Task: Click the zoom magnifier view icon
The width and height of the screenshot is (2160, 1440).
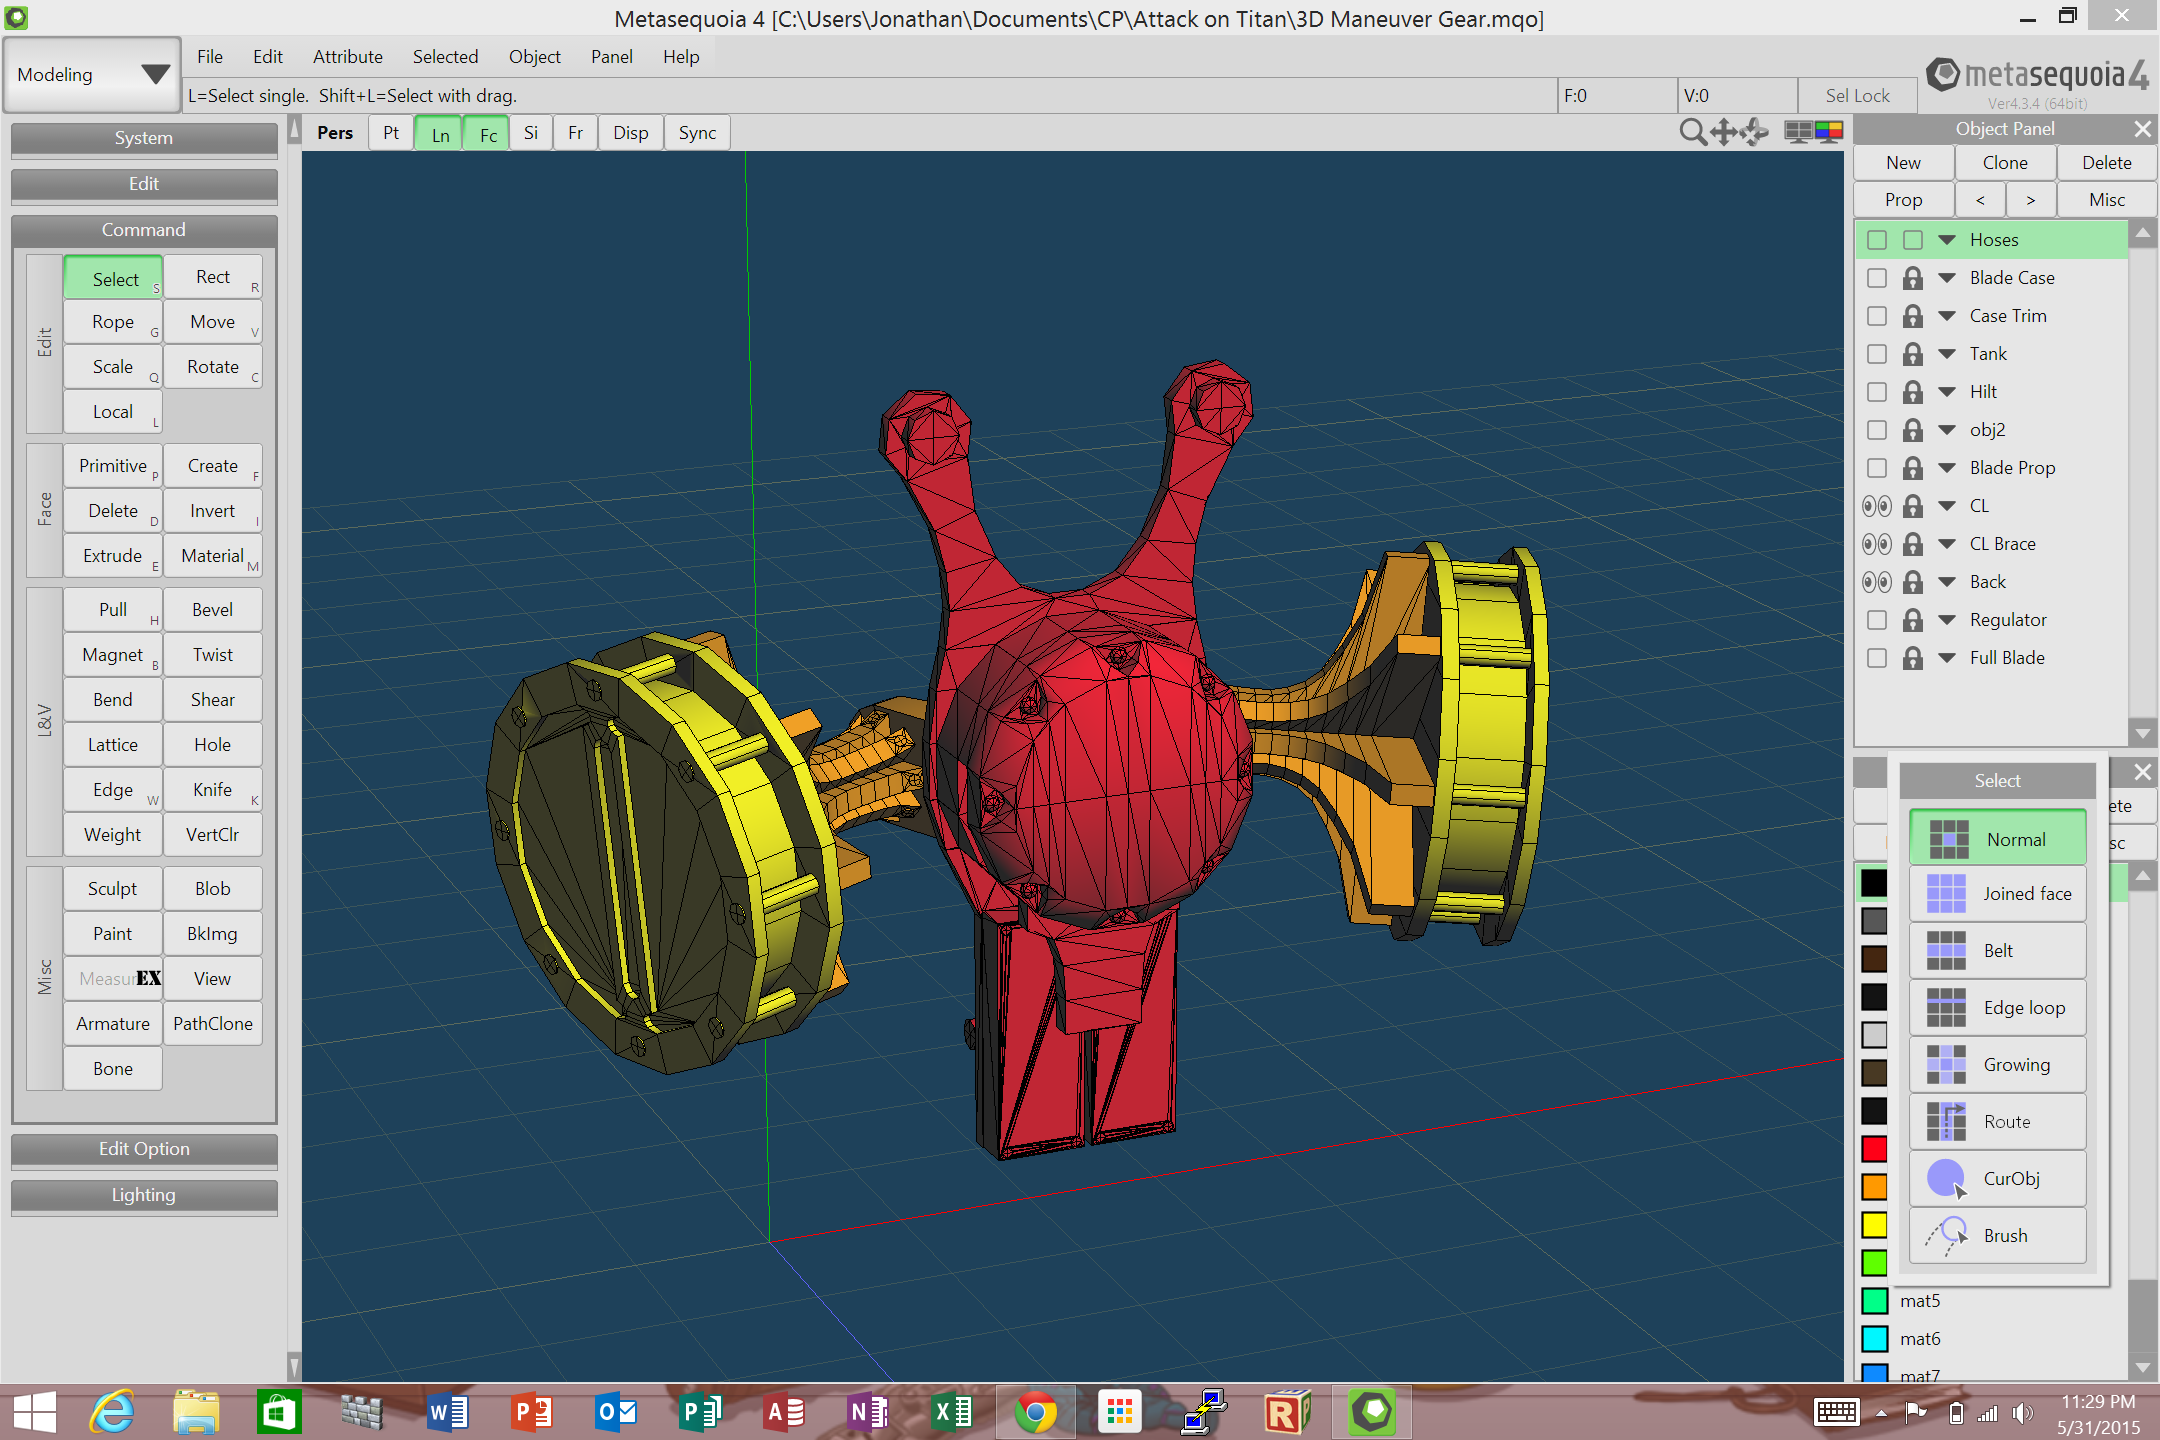Action: click(x=1692, y=132)
